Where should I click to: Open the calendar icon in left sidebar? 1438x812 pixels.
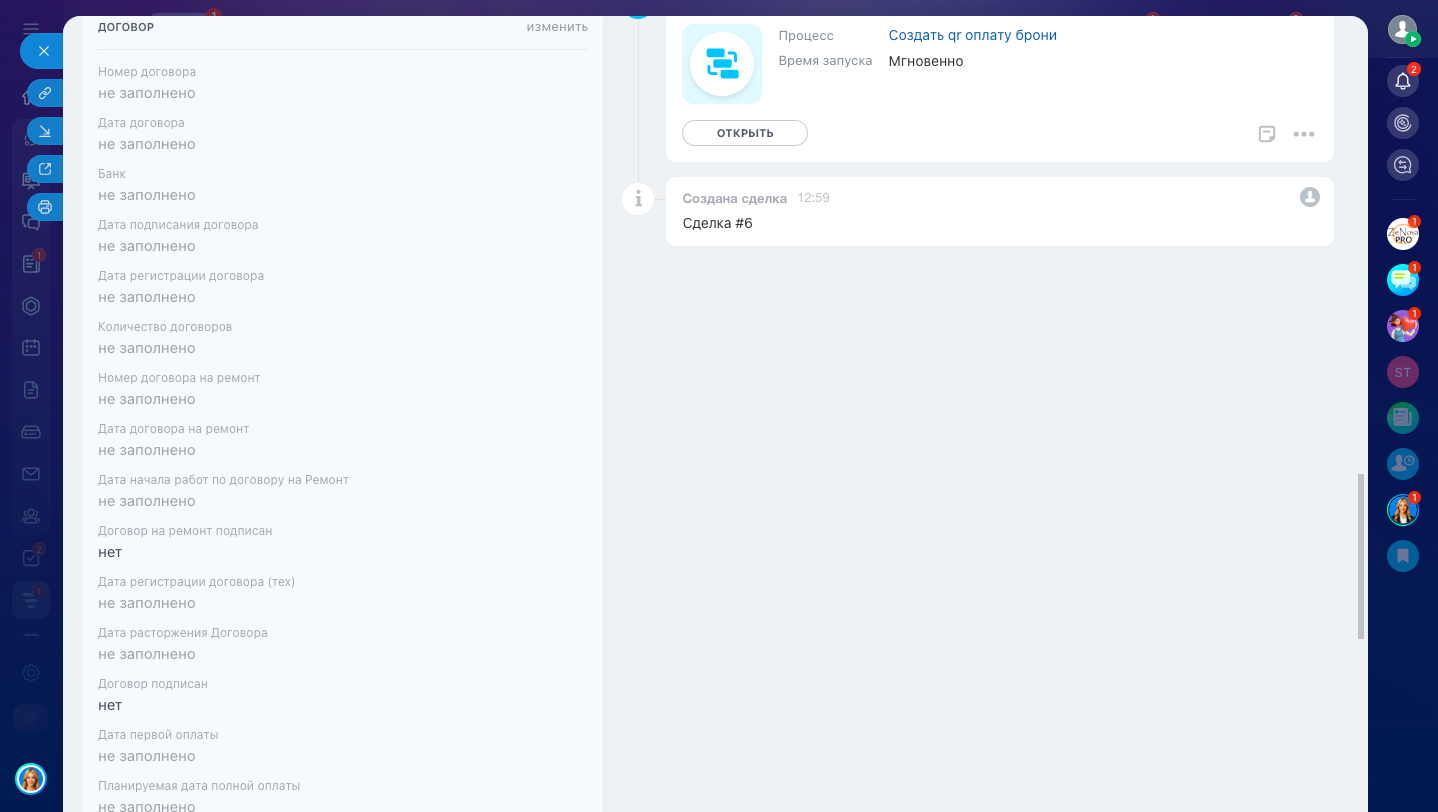[31, 348]
